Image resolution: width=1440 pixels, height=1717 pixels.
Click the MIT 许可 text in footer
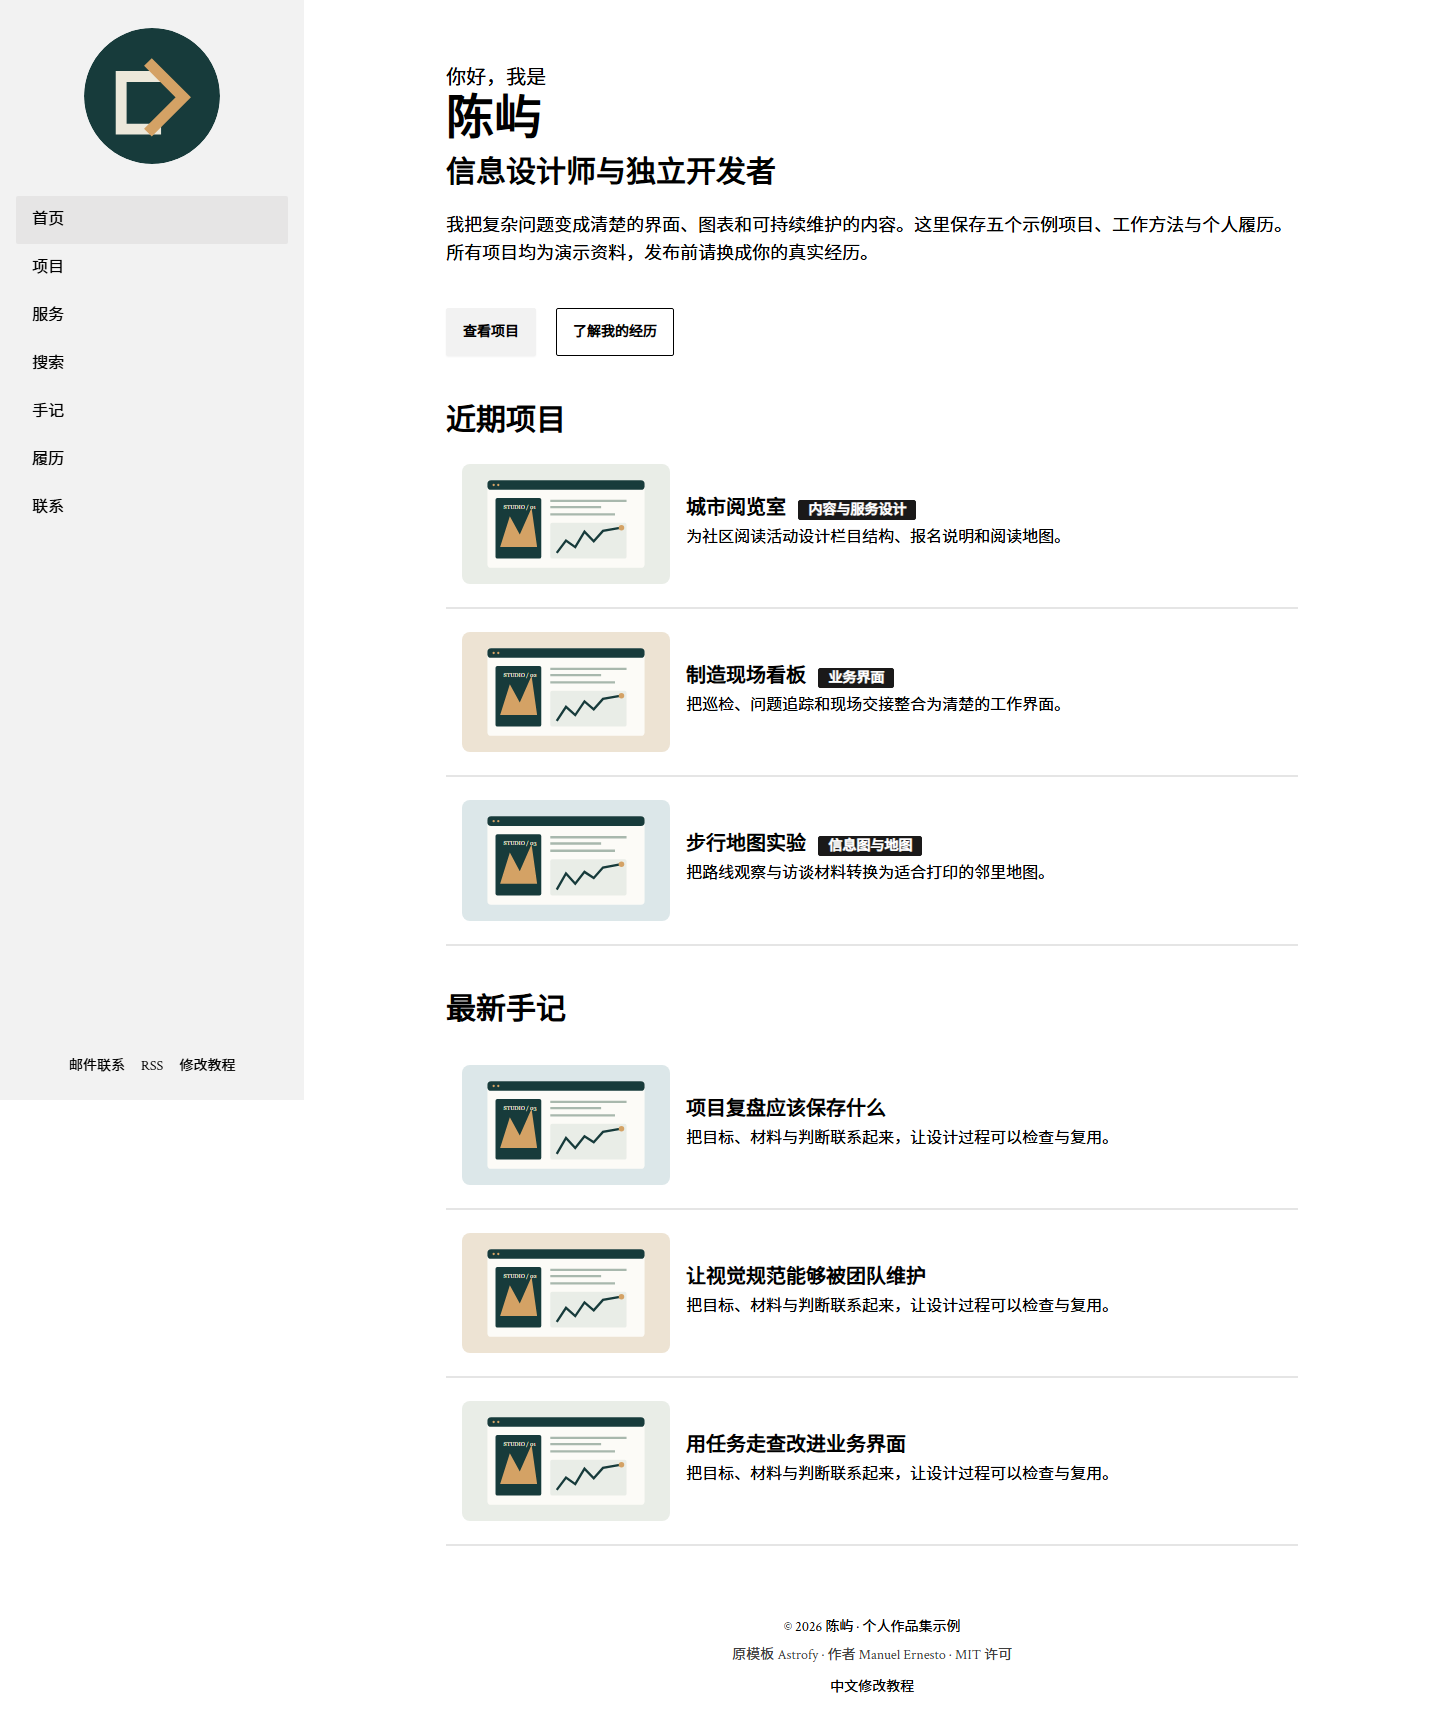click(984, 1655)
